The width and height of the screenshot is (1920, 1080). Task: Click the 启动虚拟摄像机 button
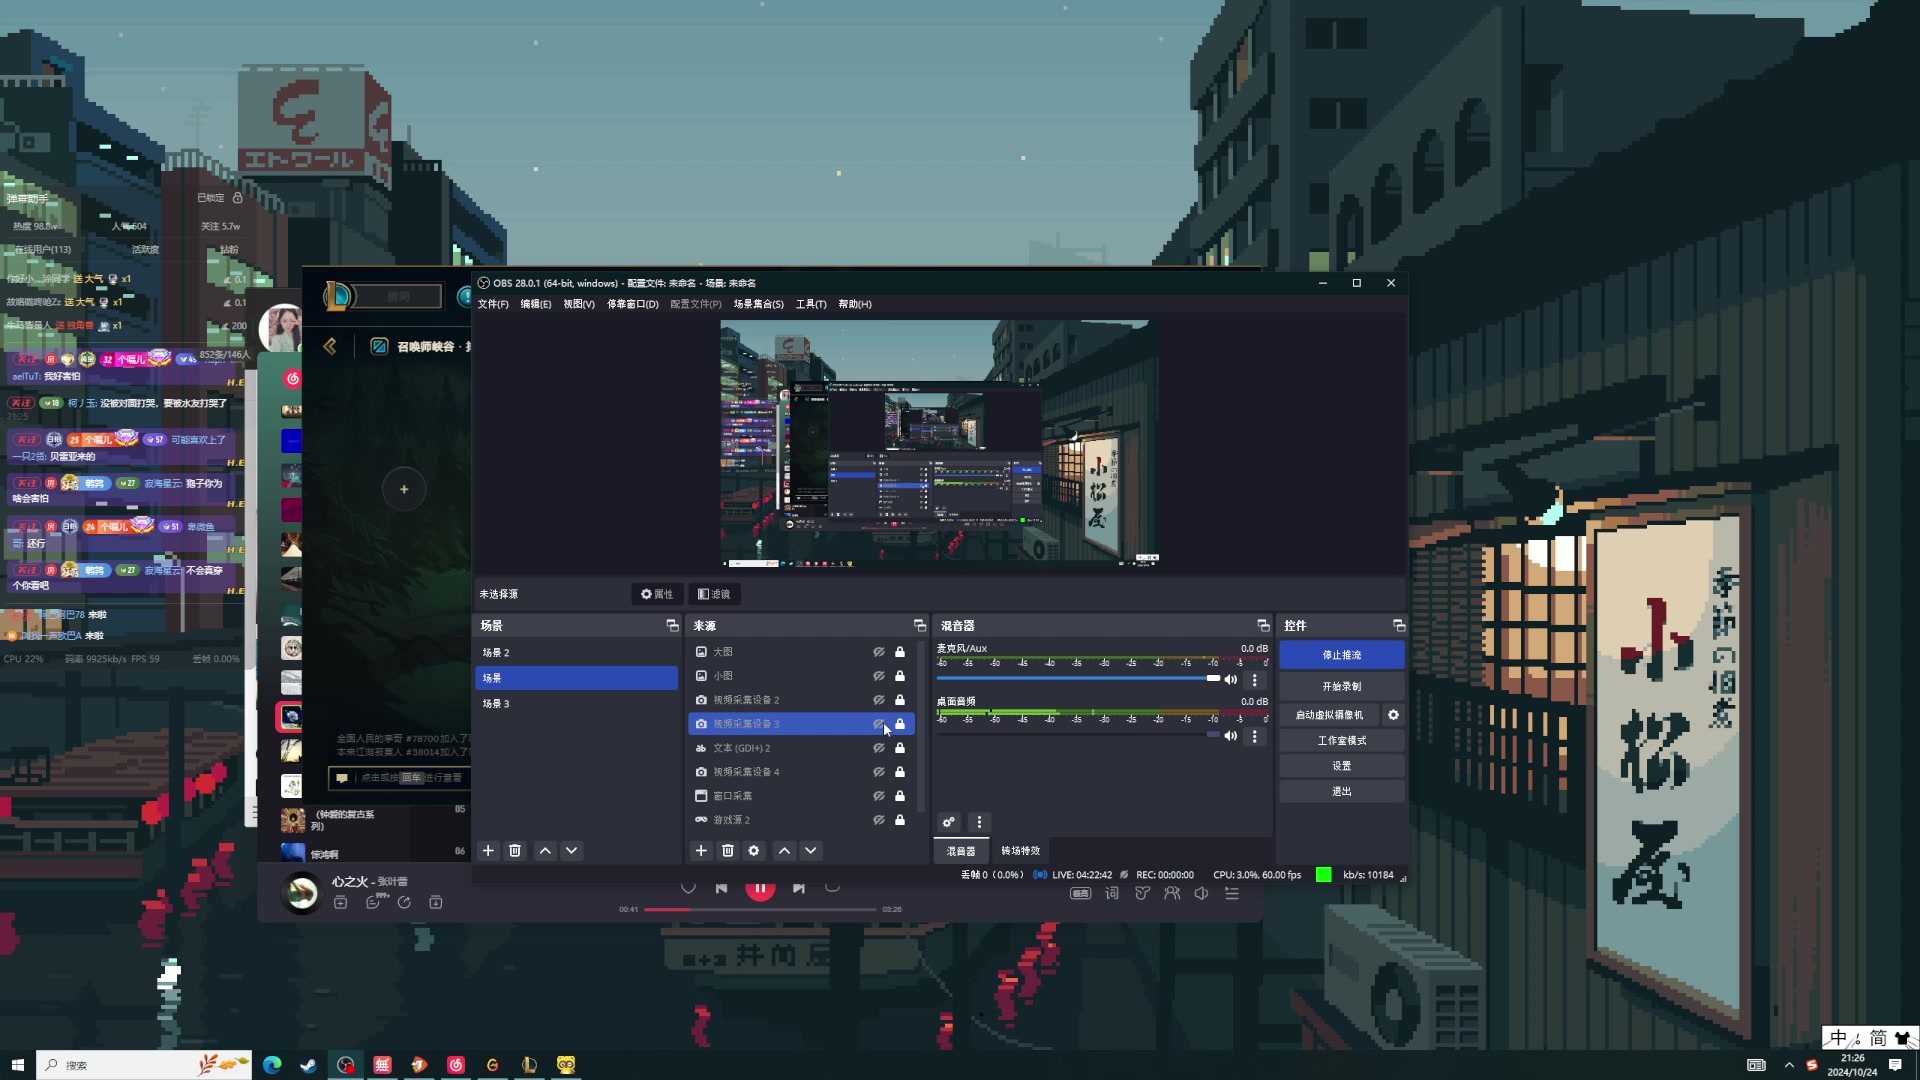pyautogui.click(x=1329, y=715)
